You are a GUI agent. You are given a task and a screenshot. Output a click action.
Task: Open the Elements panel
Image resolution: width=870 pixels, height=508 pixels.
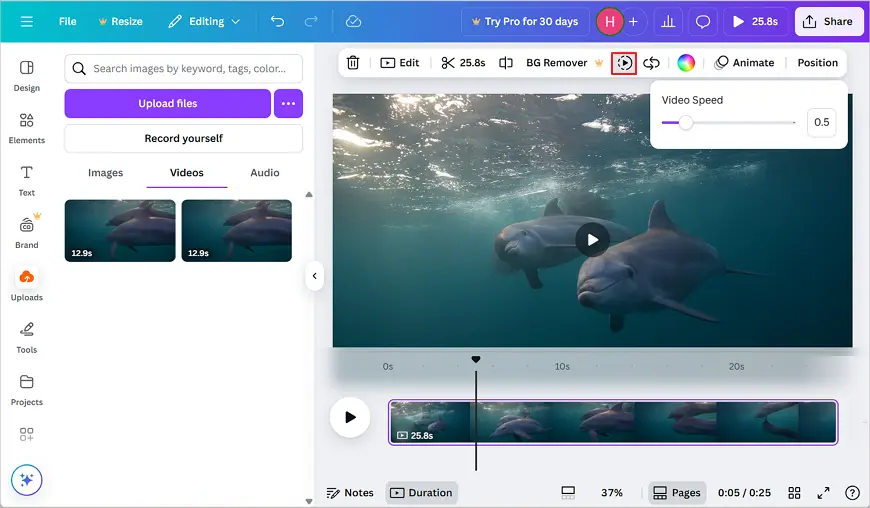[27, 128]
